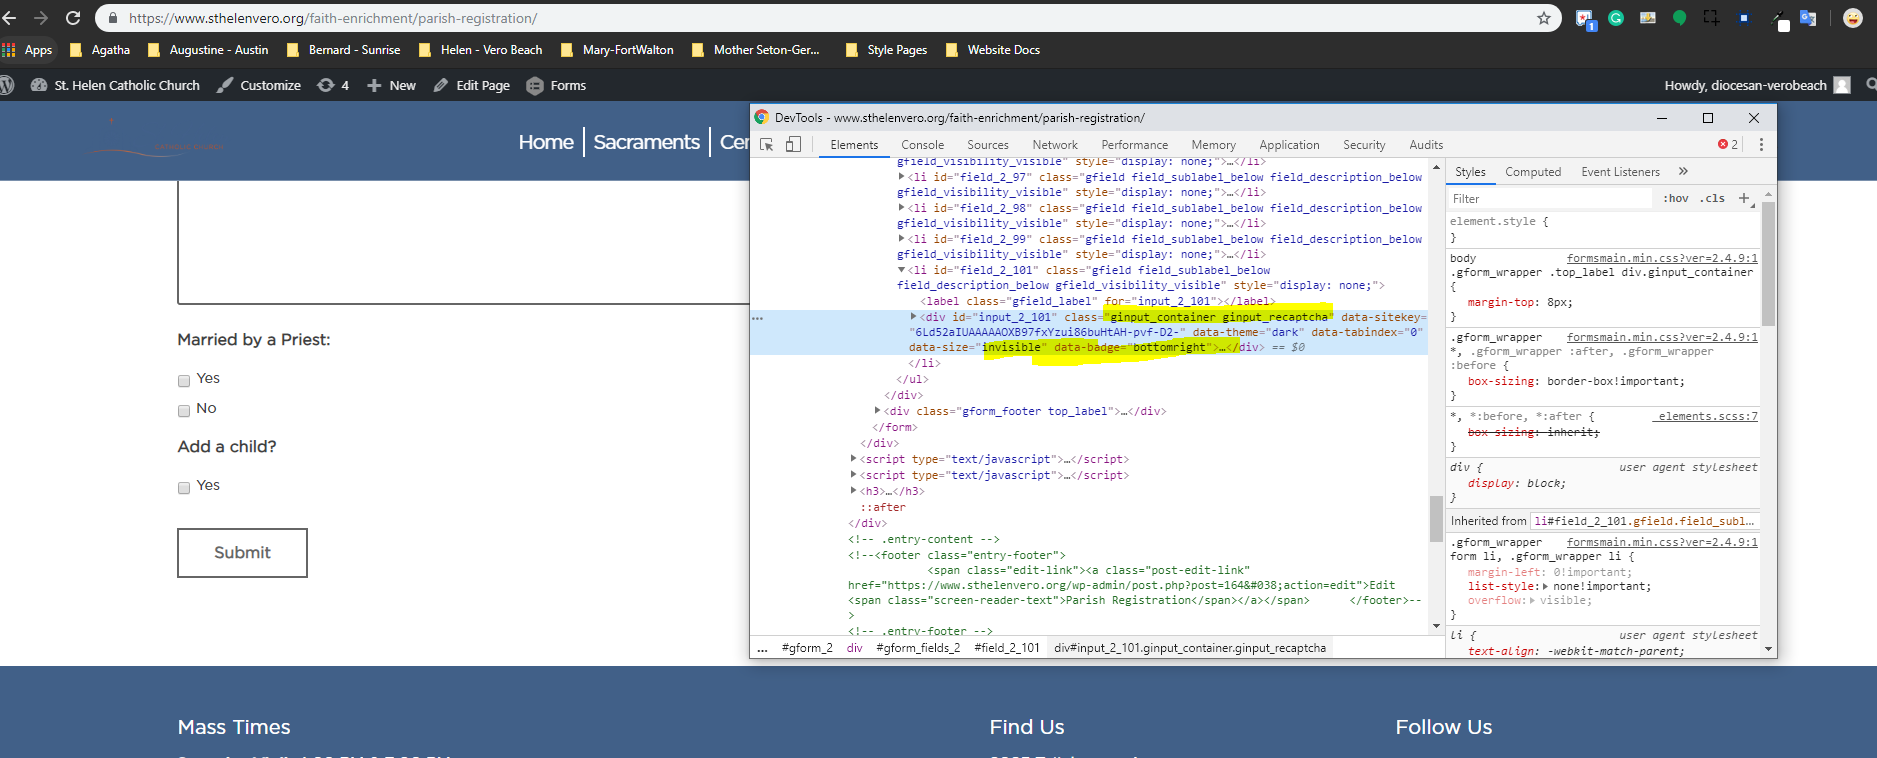
Task: Open the DevTools three-dot options menu
Action: pyautogui.click(x=1761, y=145)
